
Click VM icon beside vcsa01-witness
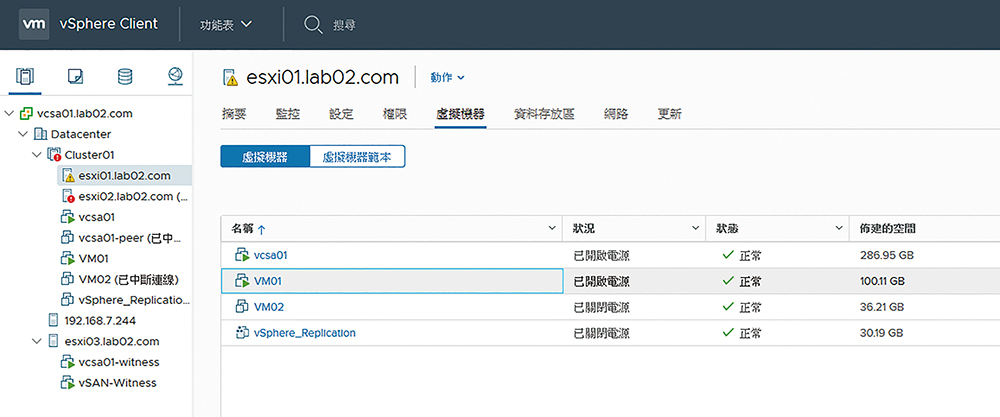coord(68,362)
